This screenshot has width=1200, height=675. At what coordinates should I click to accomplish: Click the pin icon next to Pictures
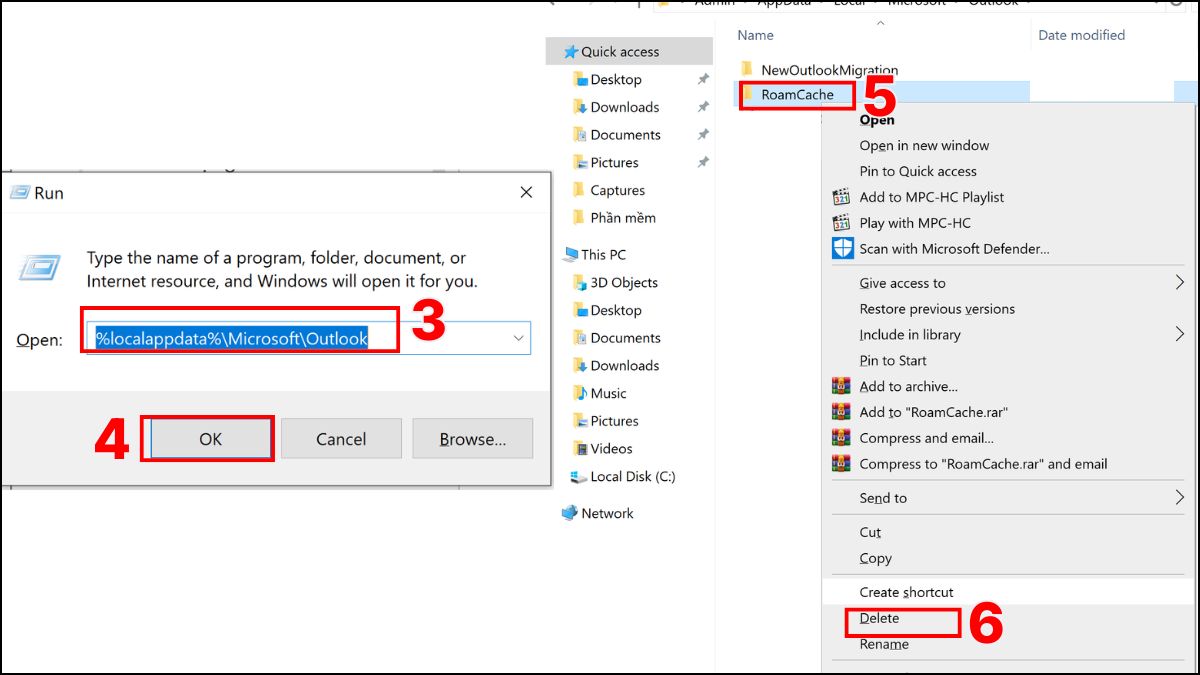click(x=703, y=163)
